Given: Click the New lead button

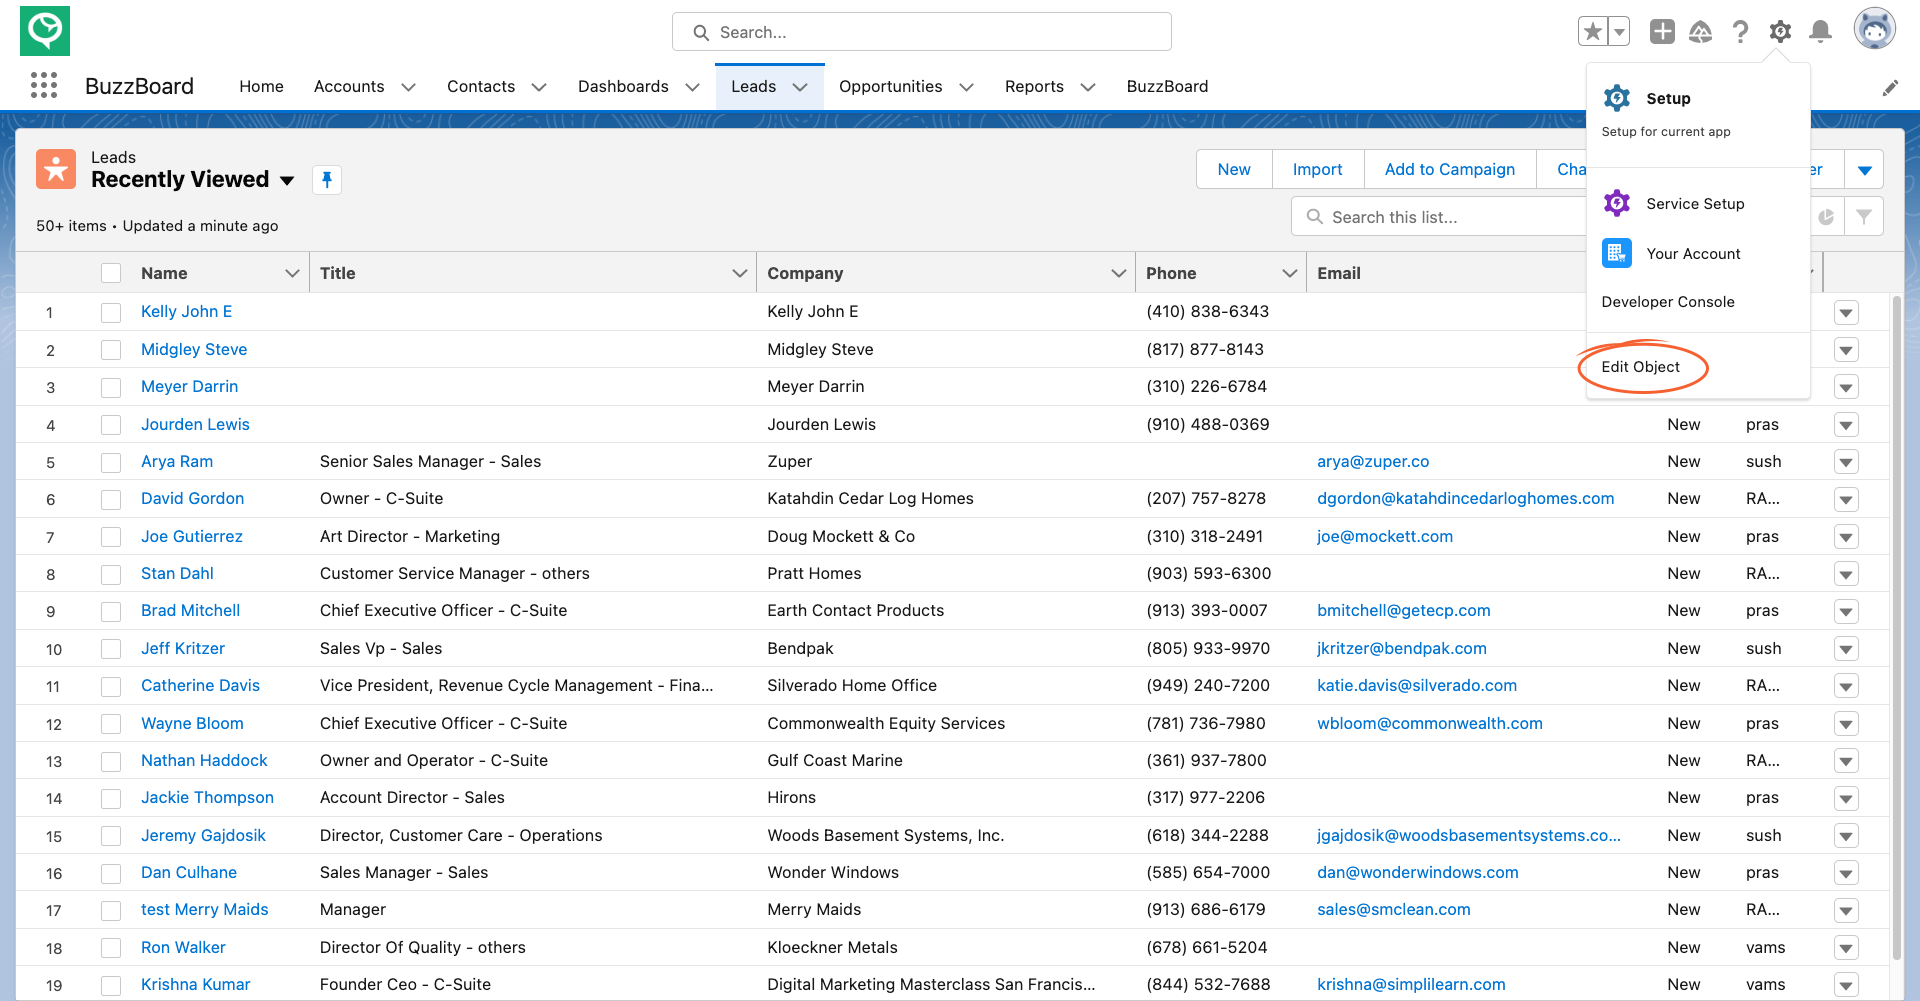Looking at the screenshot, I should (1234, 169).
